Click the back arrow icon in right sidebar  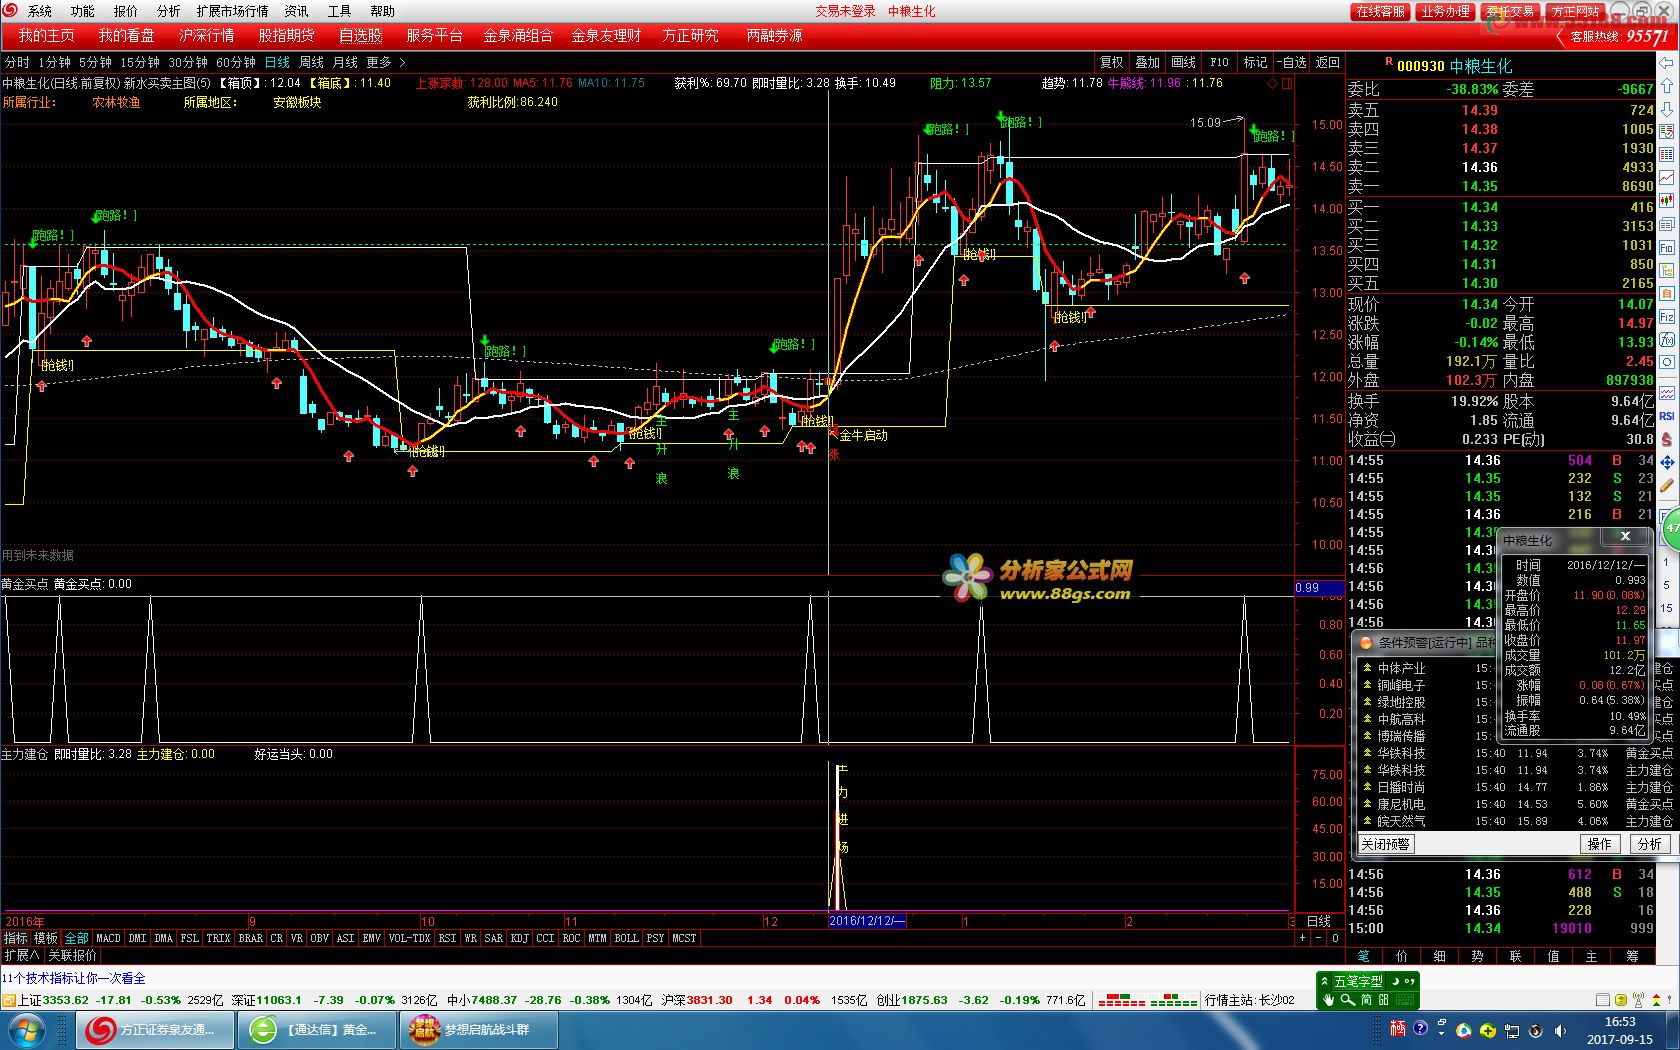[1666, 62]
